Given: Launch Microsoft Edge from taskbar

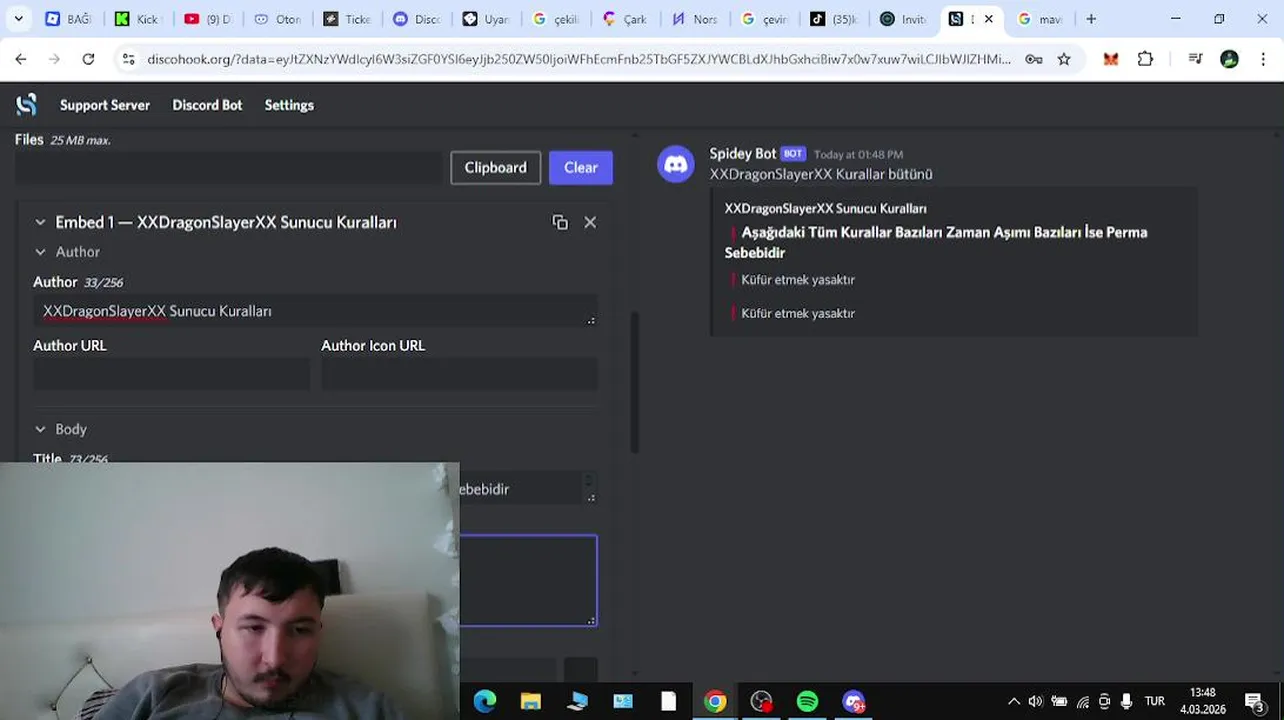Looking at the screenshot, I should point(485,701).
